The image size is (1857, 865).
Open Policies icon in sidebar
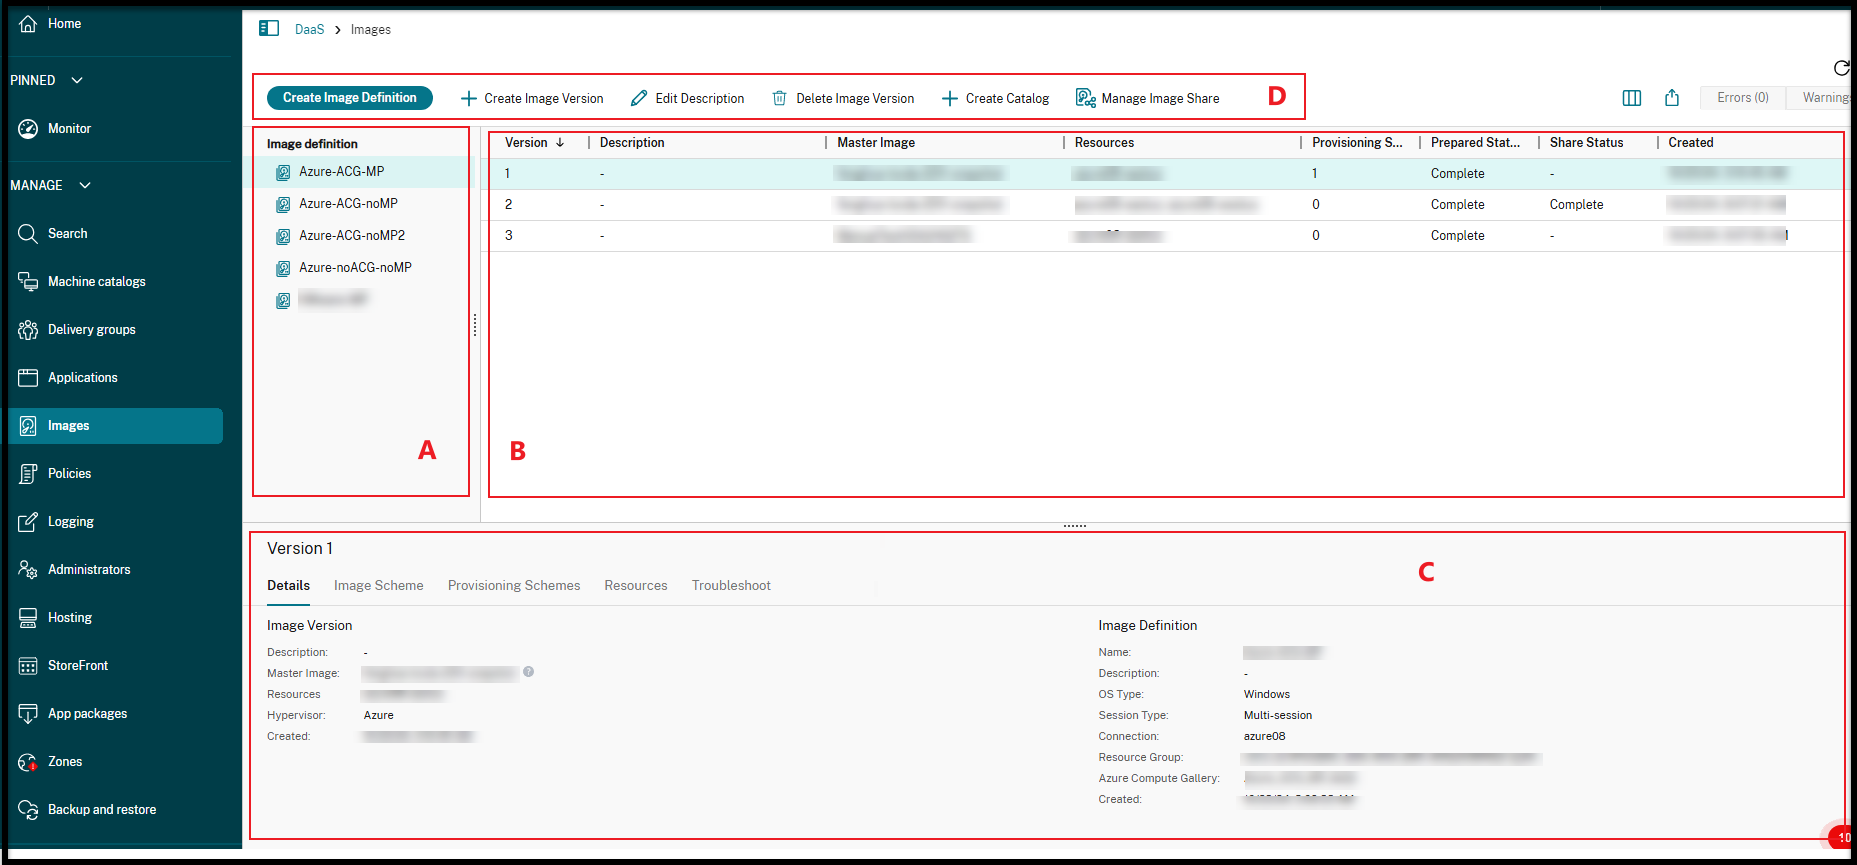pos(28,473)
